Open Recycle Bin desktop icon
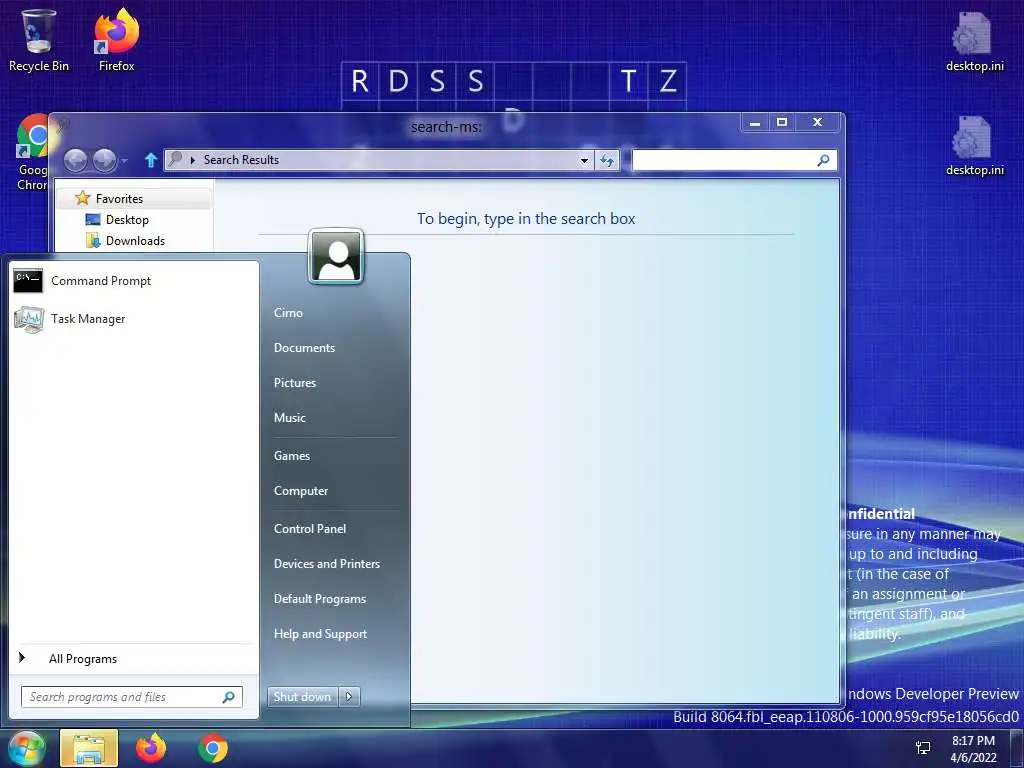This screenshot has width=1024, height=768. coord(39,40)
